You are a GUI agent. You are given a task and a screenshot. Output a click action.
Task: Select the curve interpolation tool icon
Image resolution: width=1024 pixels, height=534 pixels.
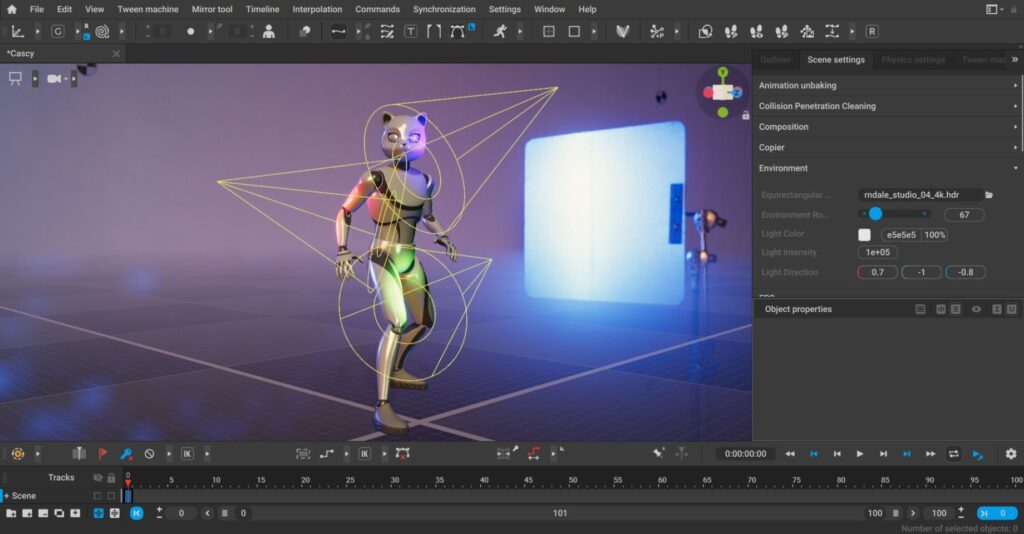click(x=338, y=31)
